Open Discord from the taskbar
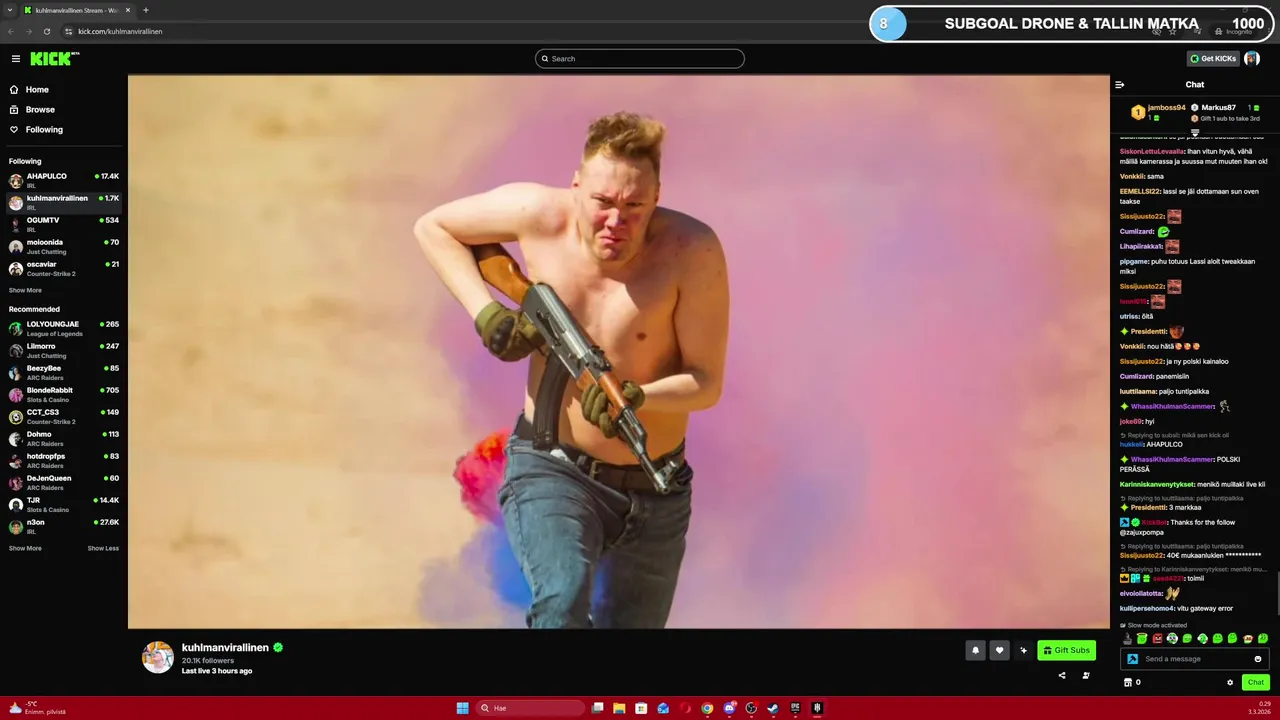 coord(729,708)
